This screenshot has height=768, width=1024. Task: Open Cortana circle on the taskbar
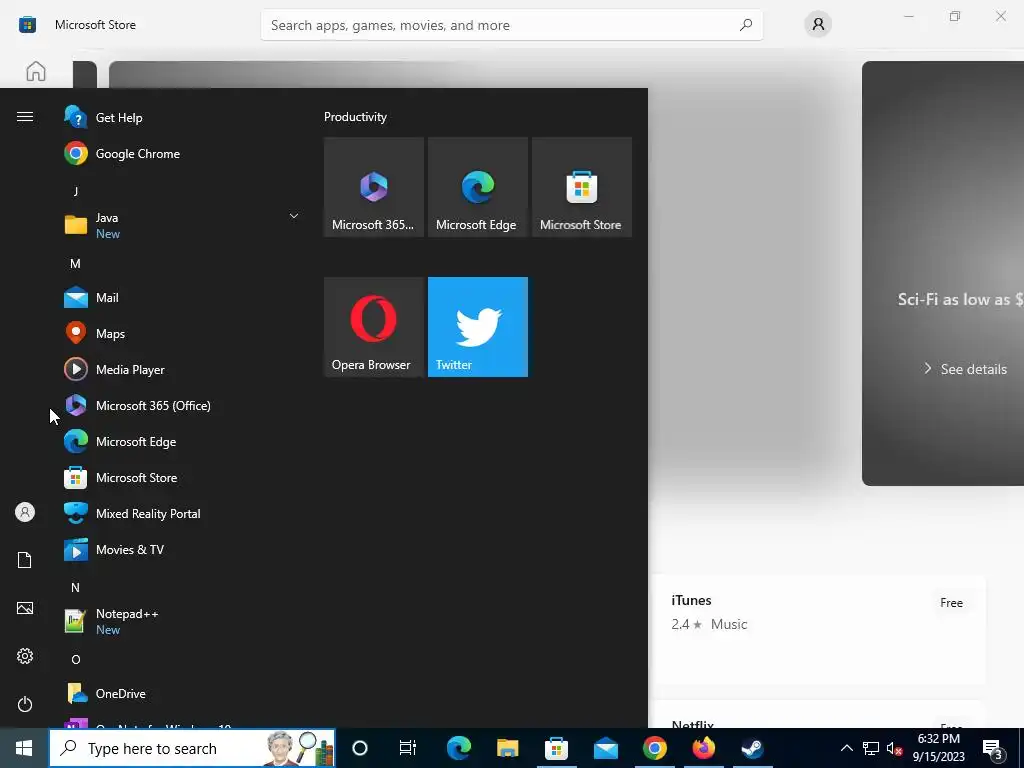coord(360,748)
